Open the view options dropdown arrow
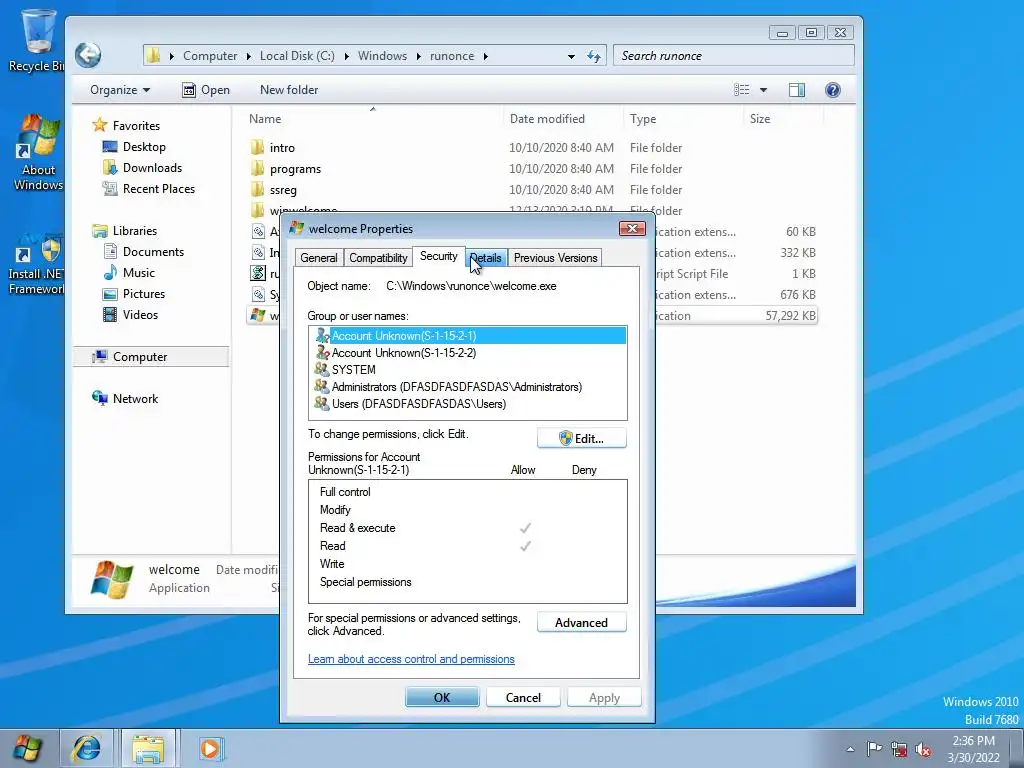This screenshot has height=768, width=1024. click(763, 90)
